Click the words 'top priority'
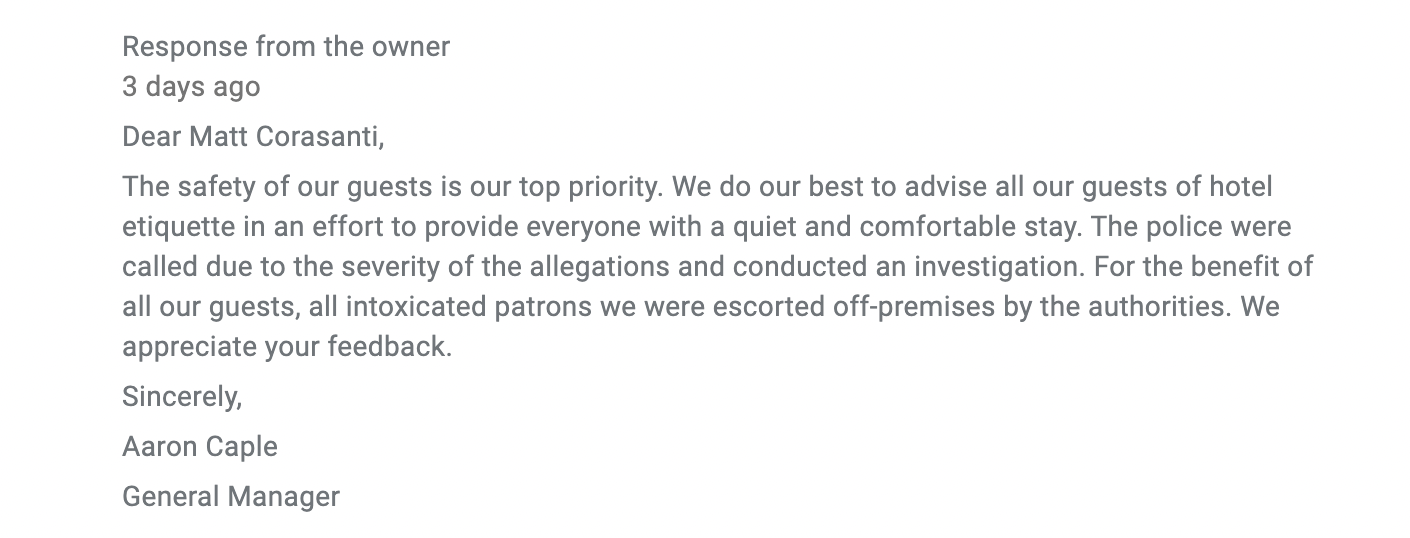Image resolution: width=1410 pixels, height=538 pixels. coord(591,187)
